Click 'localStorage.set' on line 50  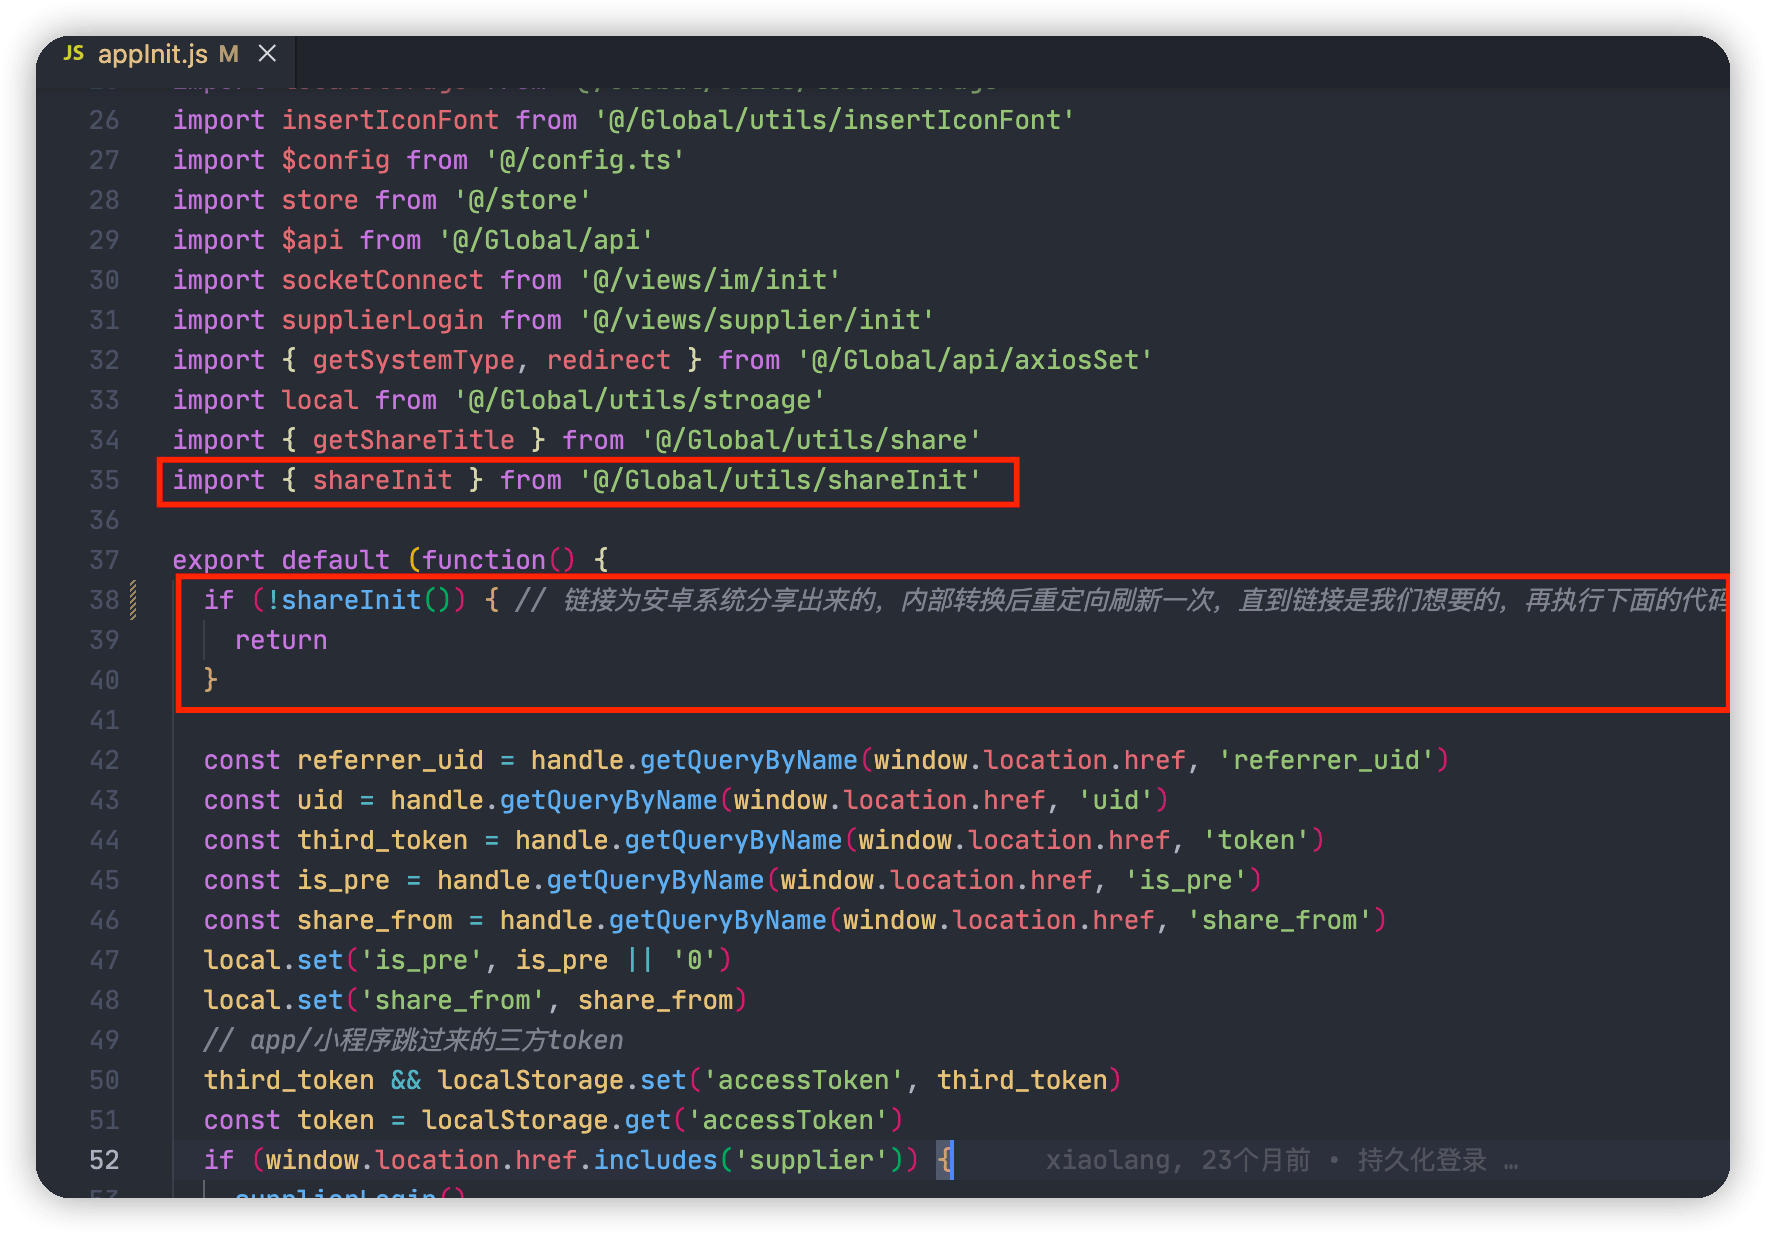click(x=562, y=1080)
